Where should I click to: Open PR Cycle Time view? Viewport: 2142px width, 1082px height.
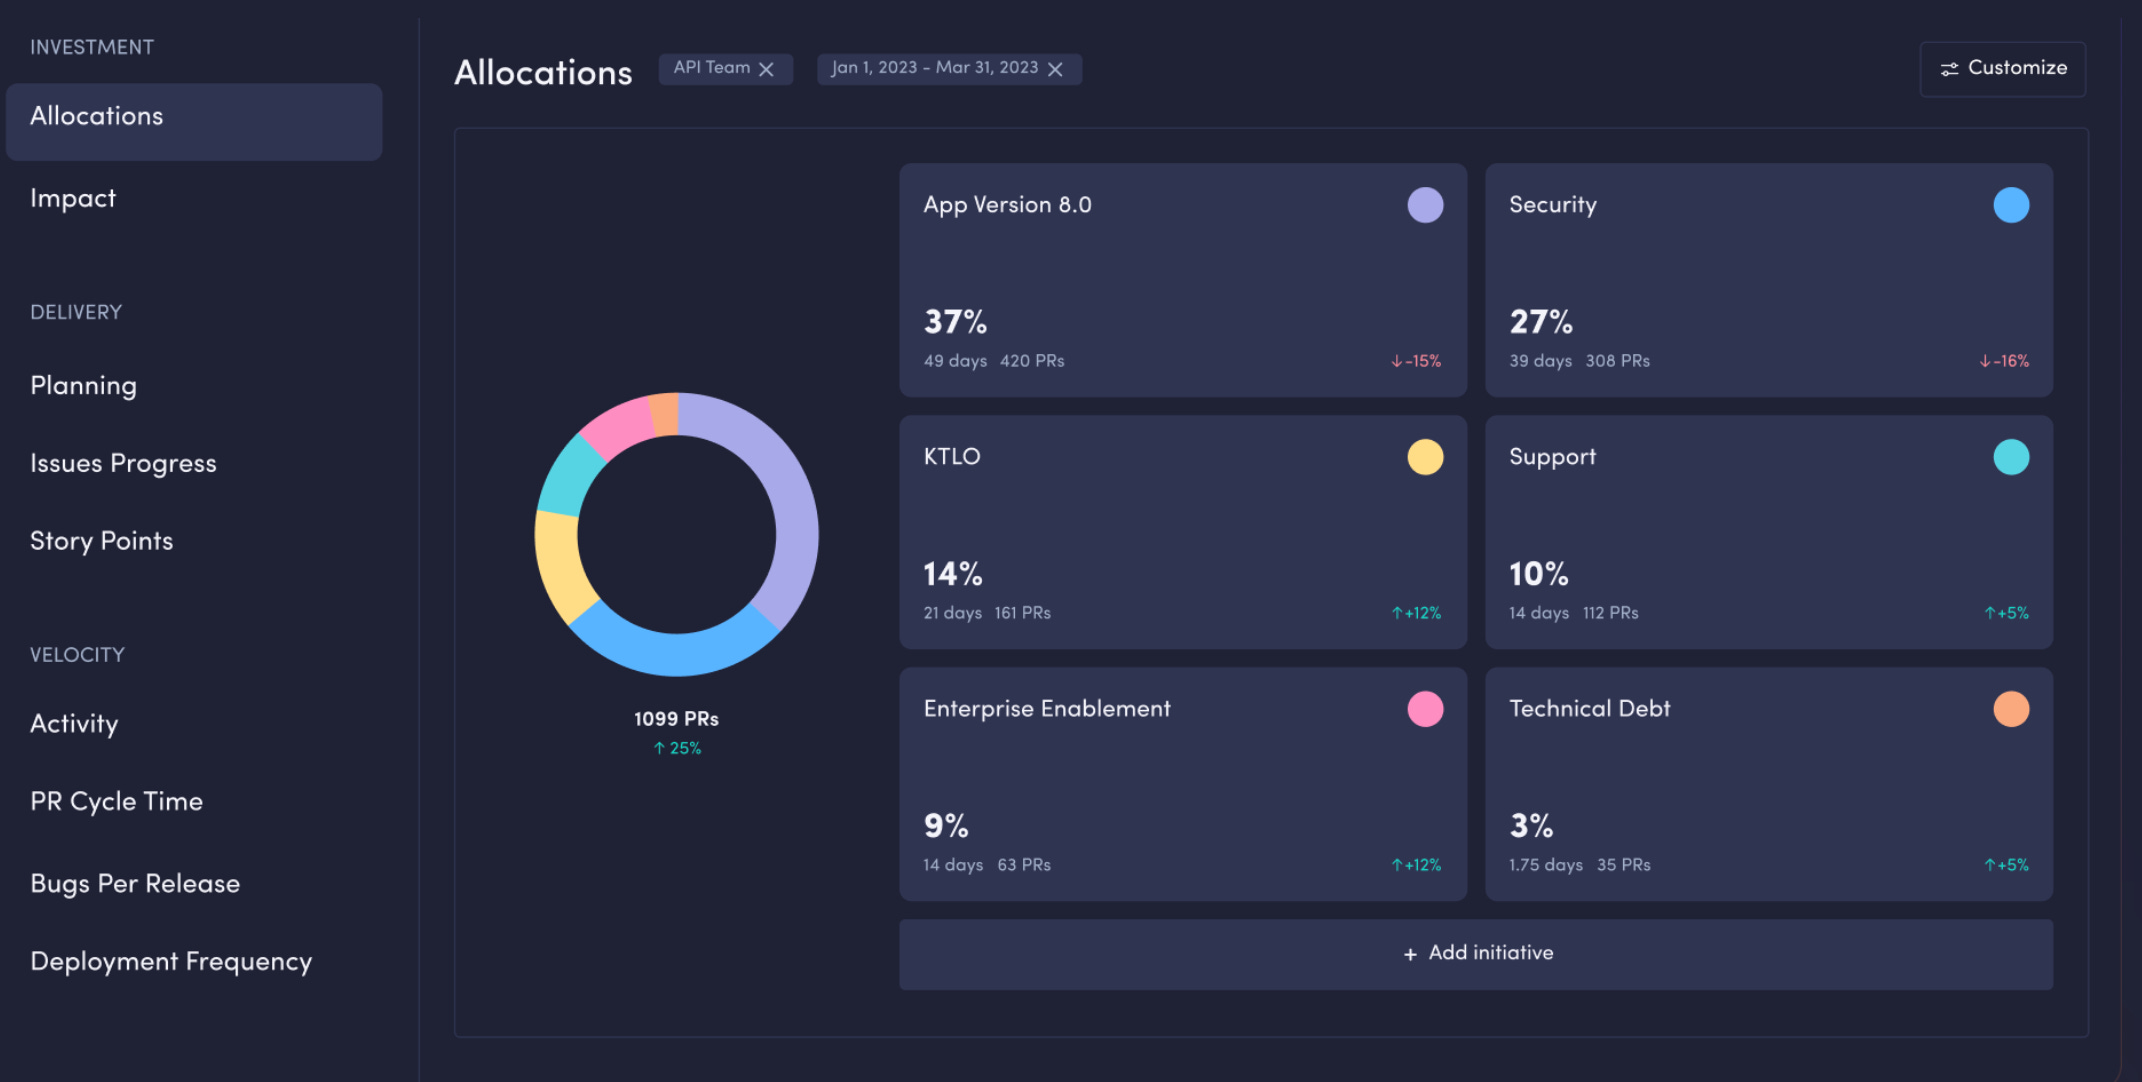click(x=116, y=801)
